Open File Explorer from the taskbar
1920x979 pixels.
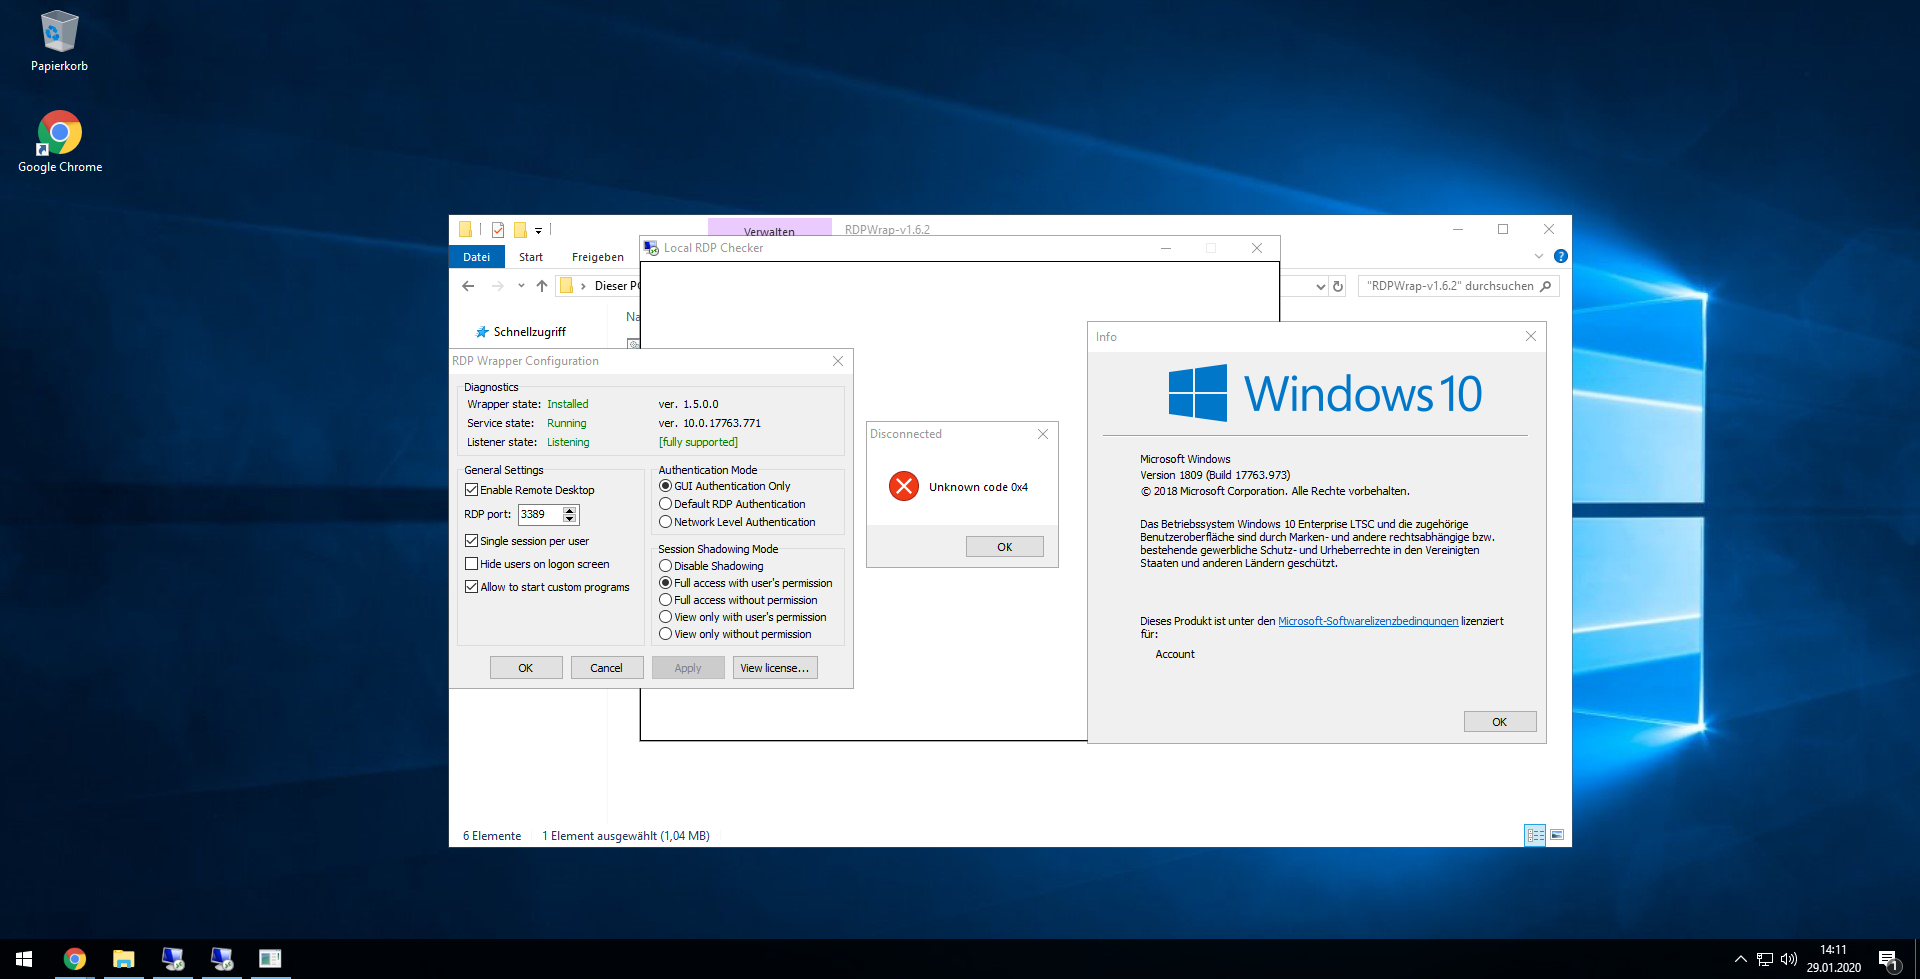[x=124, y=959]
